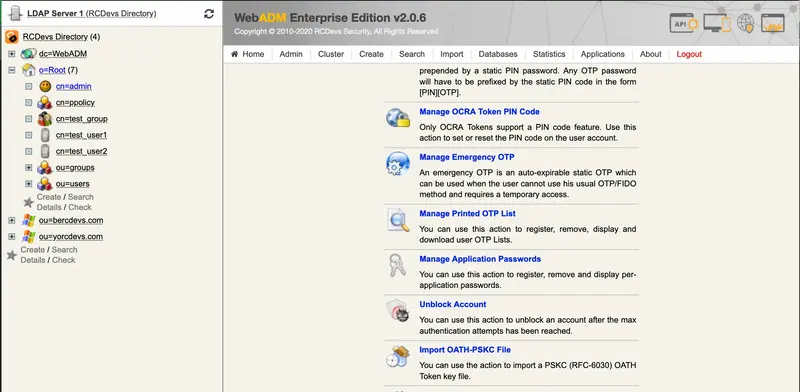This screenshot has width=800, height=392.
Task: Open RCDevs Directory root entry
Action: coord(55,37)
